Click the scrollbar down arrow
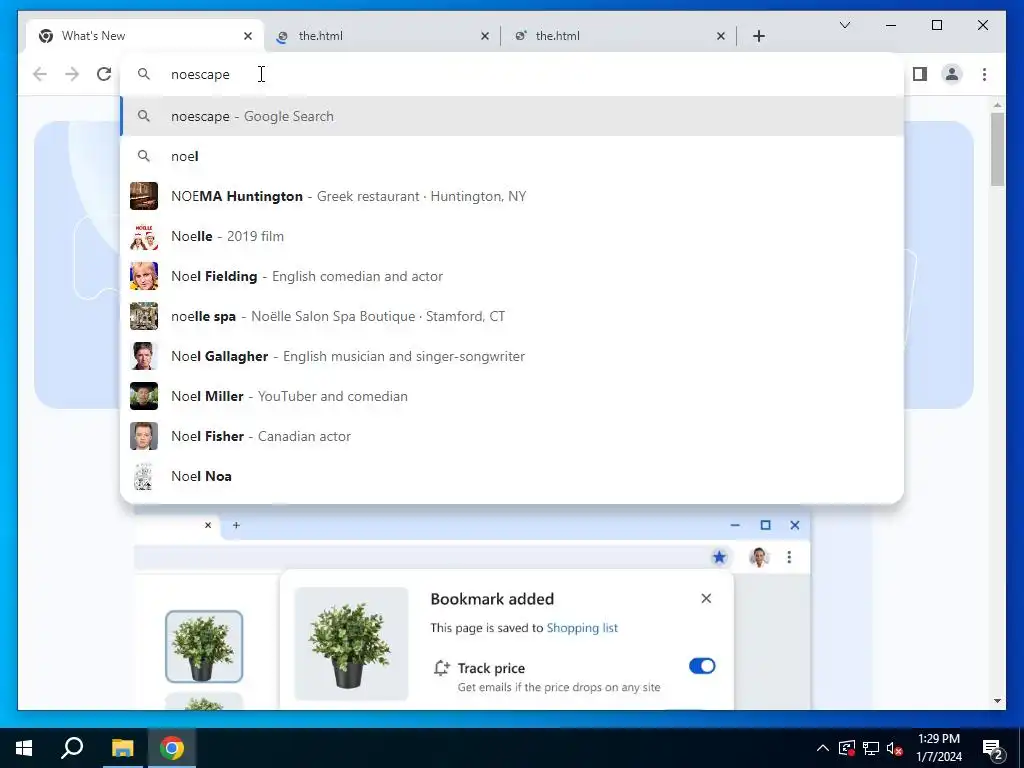Viewport: 1024px width, 768px height. pos(997,701)
